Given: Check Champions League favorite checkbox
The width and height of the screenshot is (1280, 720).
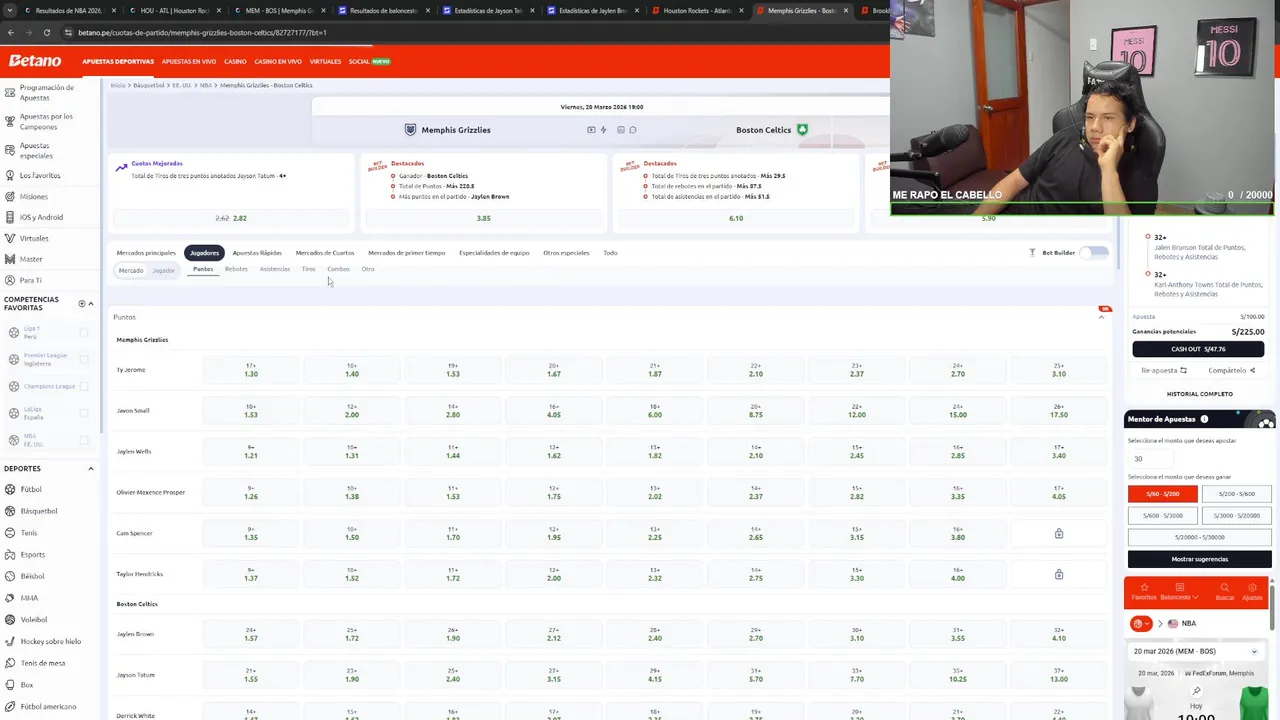Looking at the screenshot, I should click(84, 386).
